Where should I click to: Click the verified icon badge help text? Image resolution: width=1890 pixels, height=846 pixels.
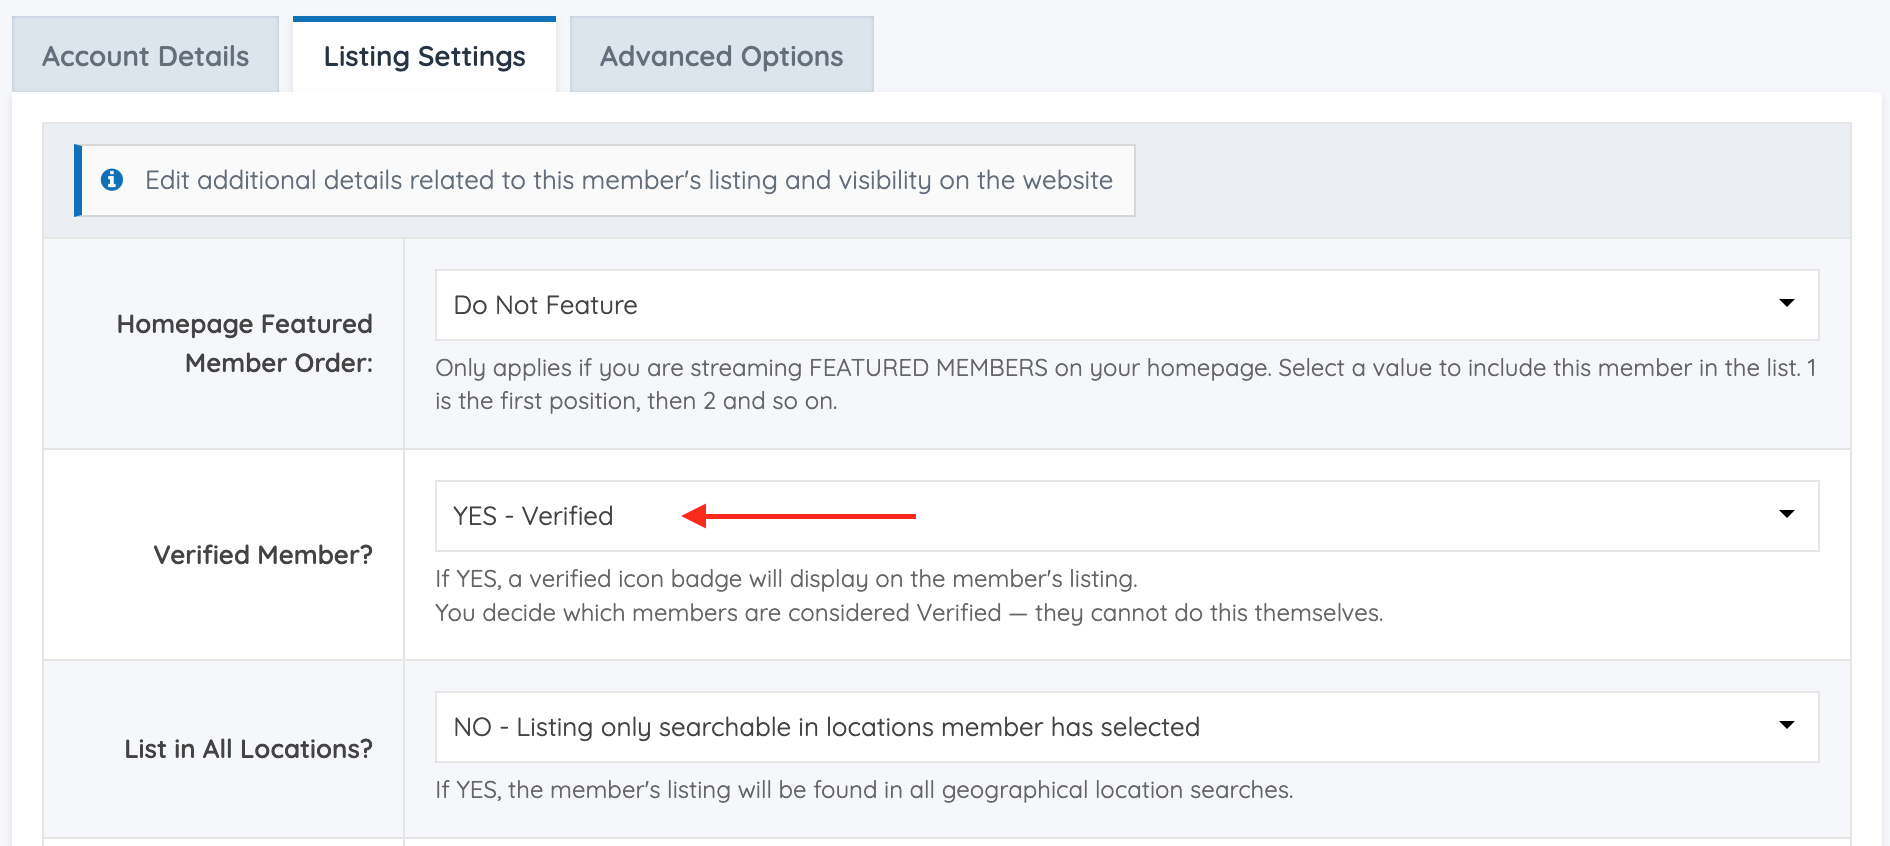point(786,579)
